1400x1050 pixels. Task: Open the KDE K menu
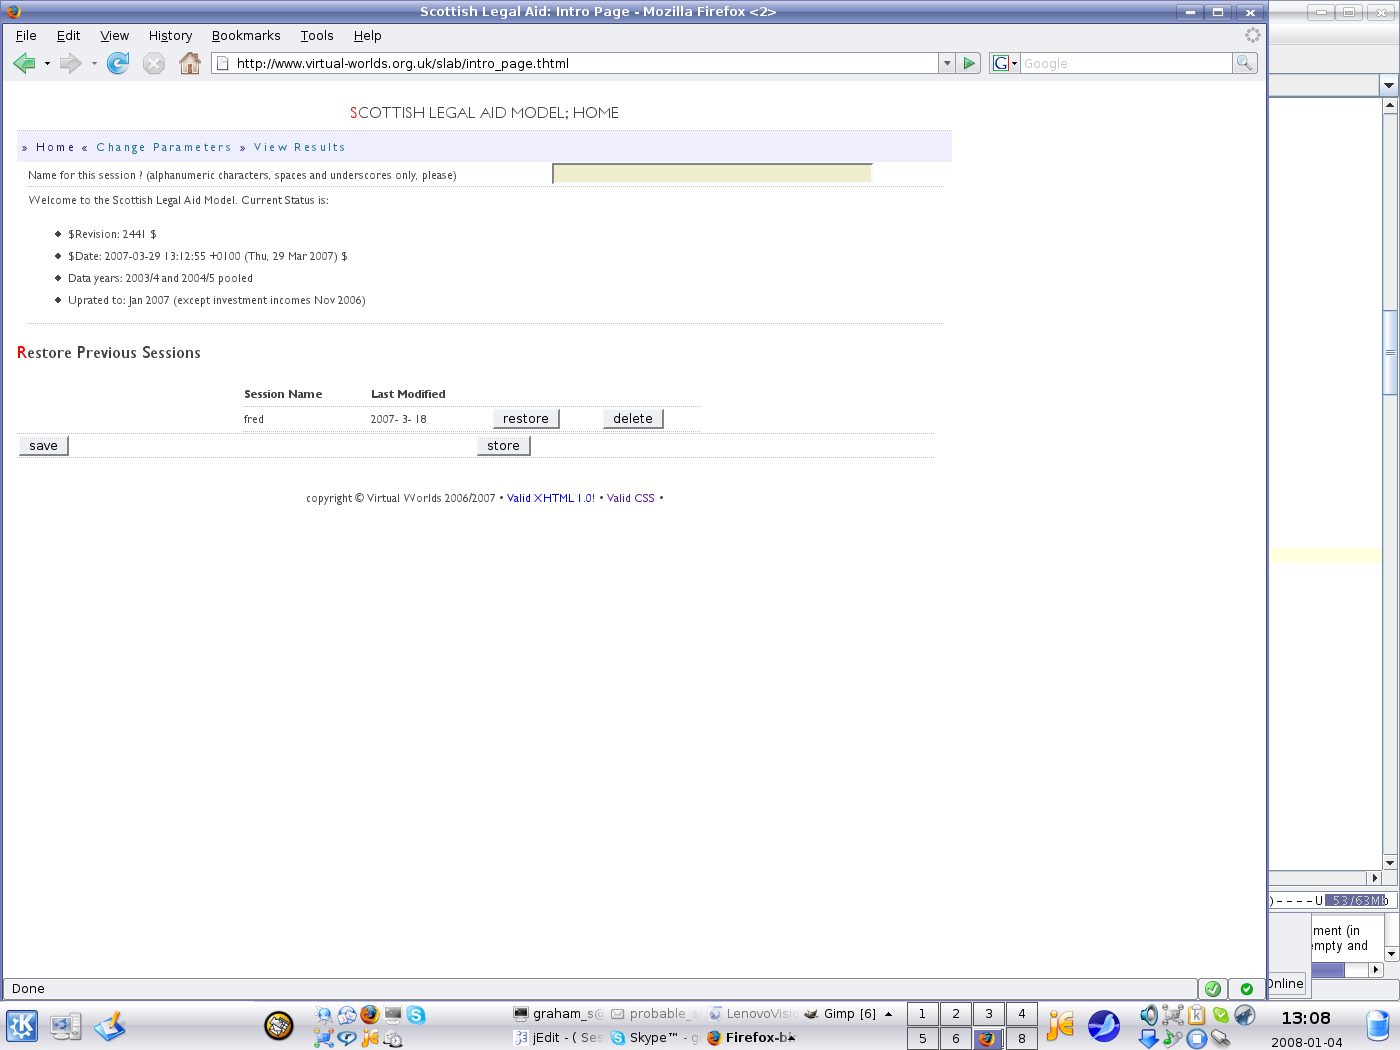22,1026
